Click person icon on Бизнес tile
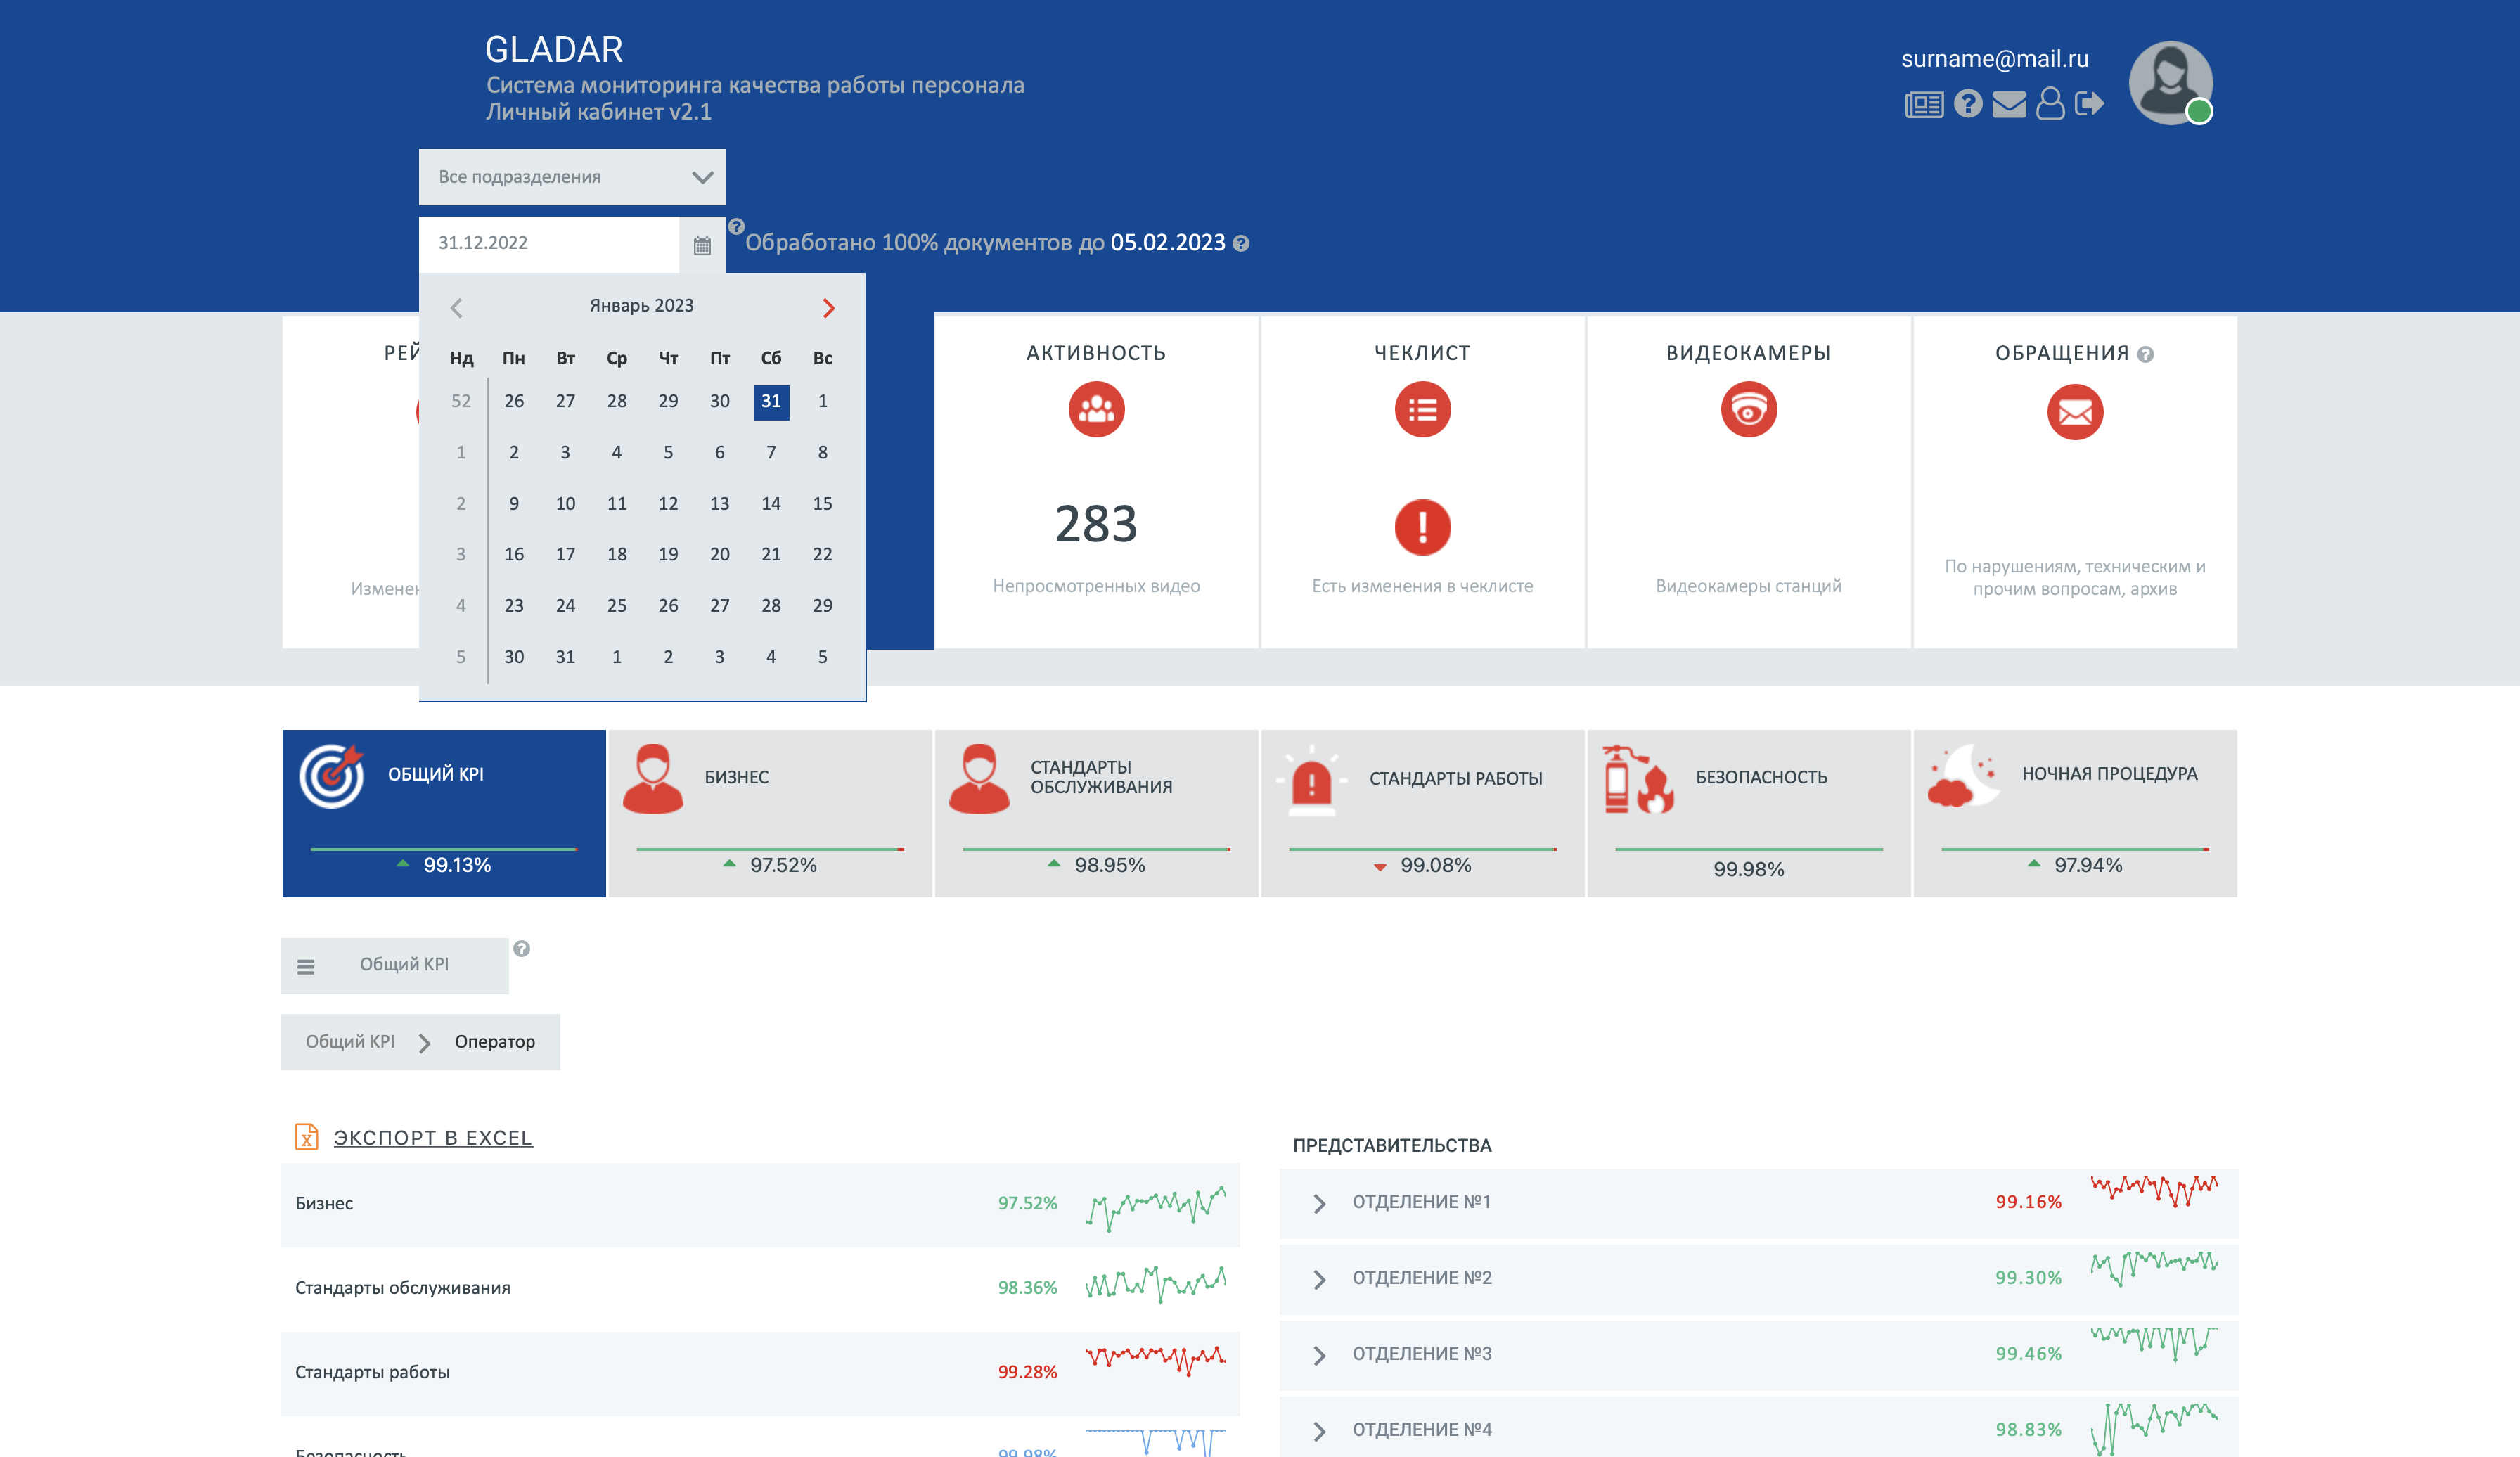Image resolution: width=2520 pixels, height=1457 pixels. pos(653,778)
